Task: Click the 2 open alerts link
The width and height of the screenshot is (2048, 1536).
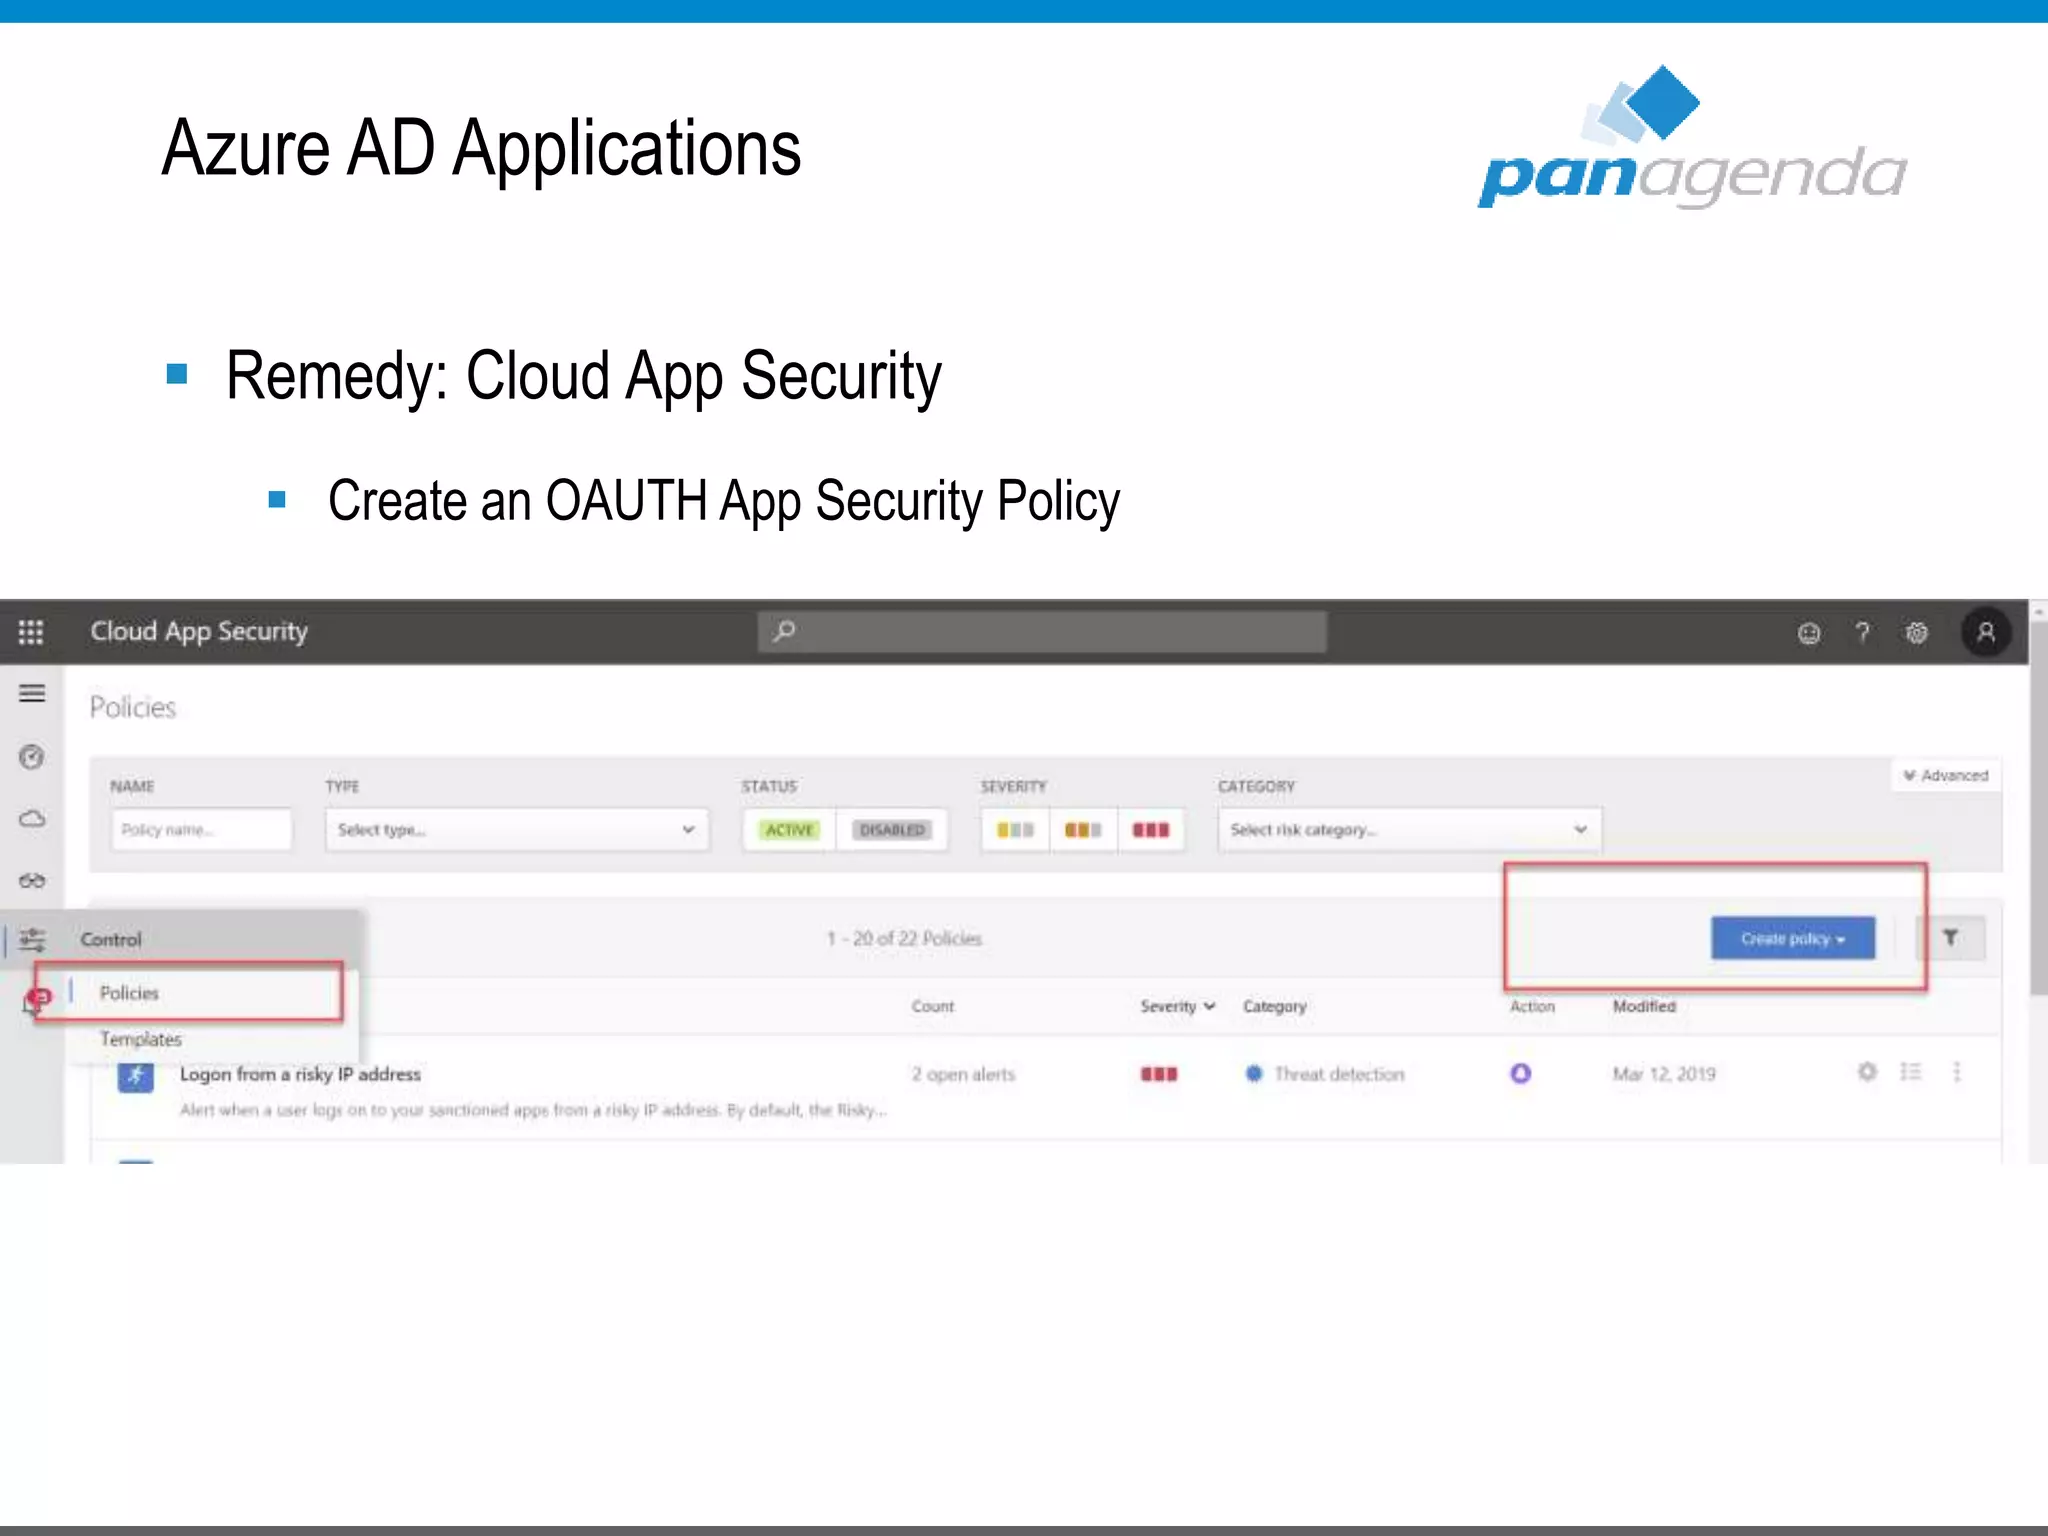Action: point(963,1074)
